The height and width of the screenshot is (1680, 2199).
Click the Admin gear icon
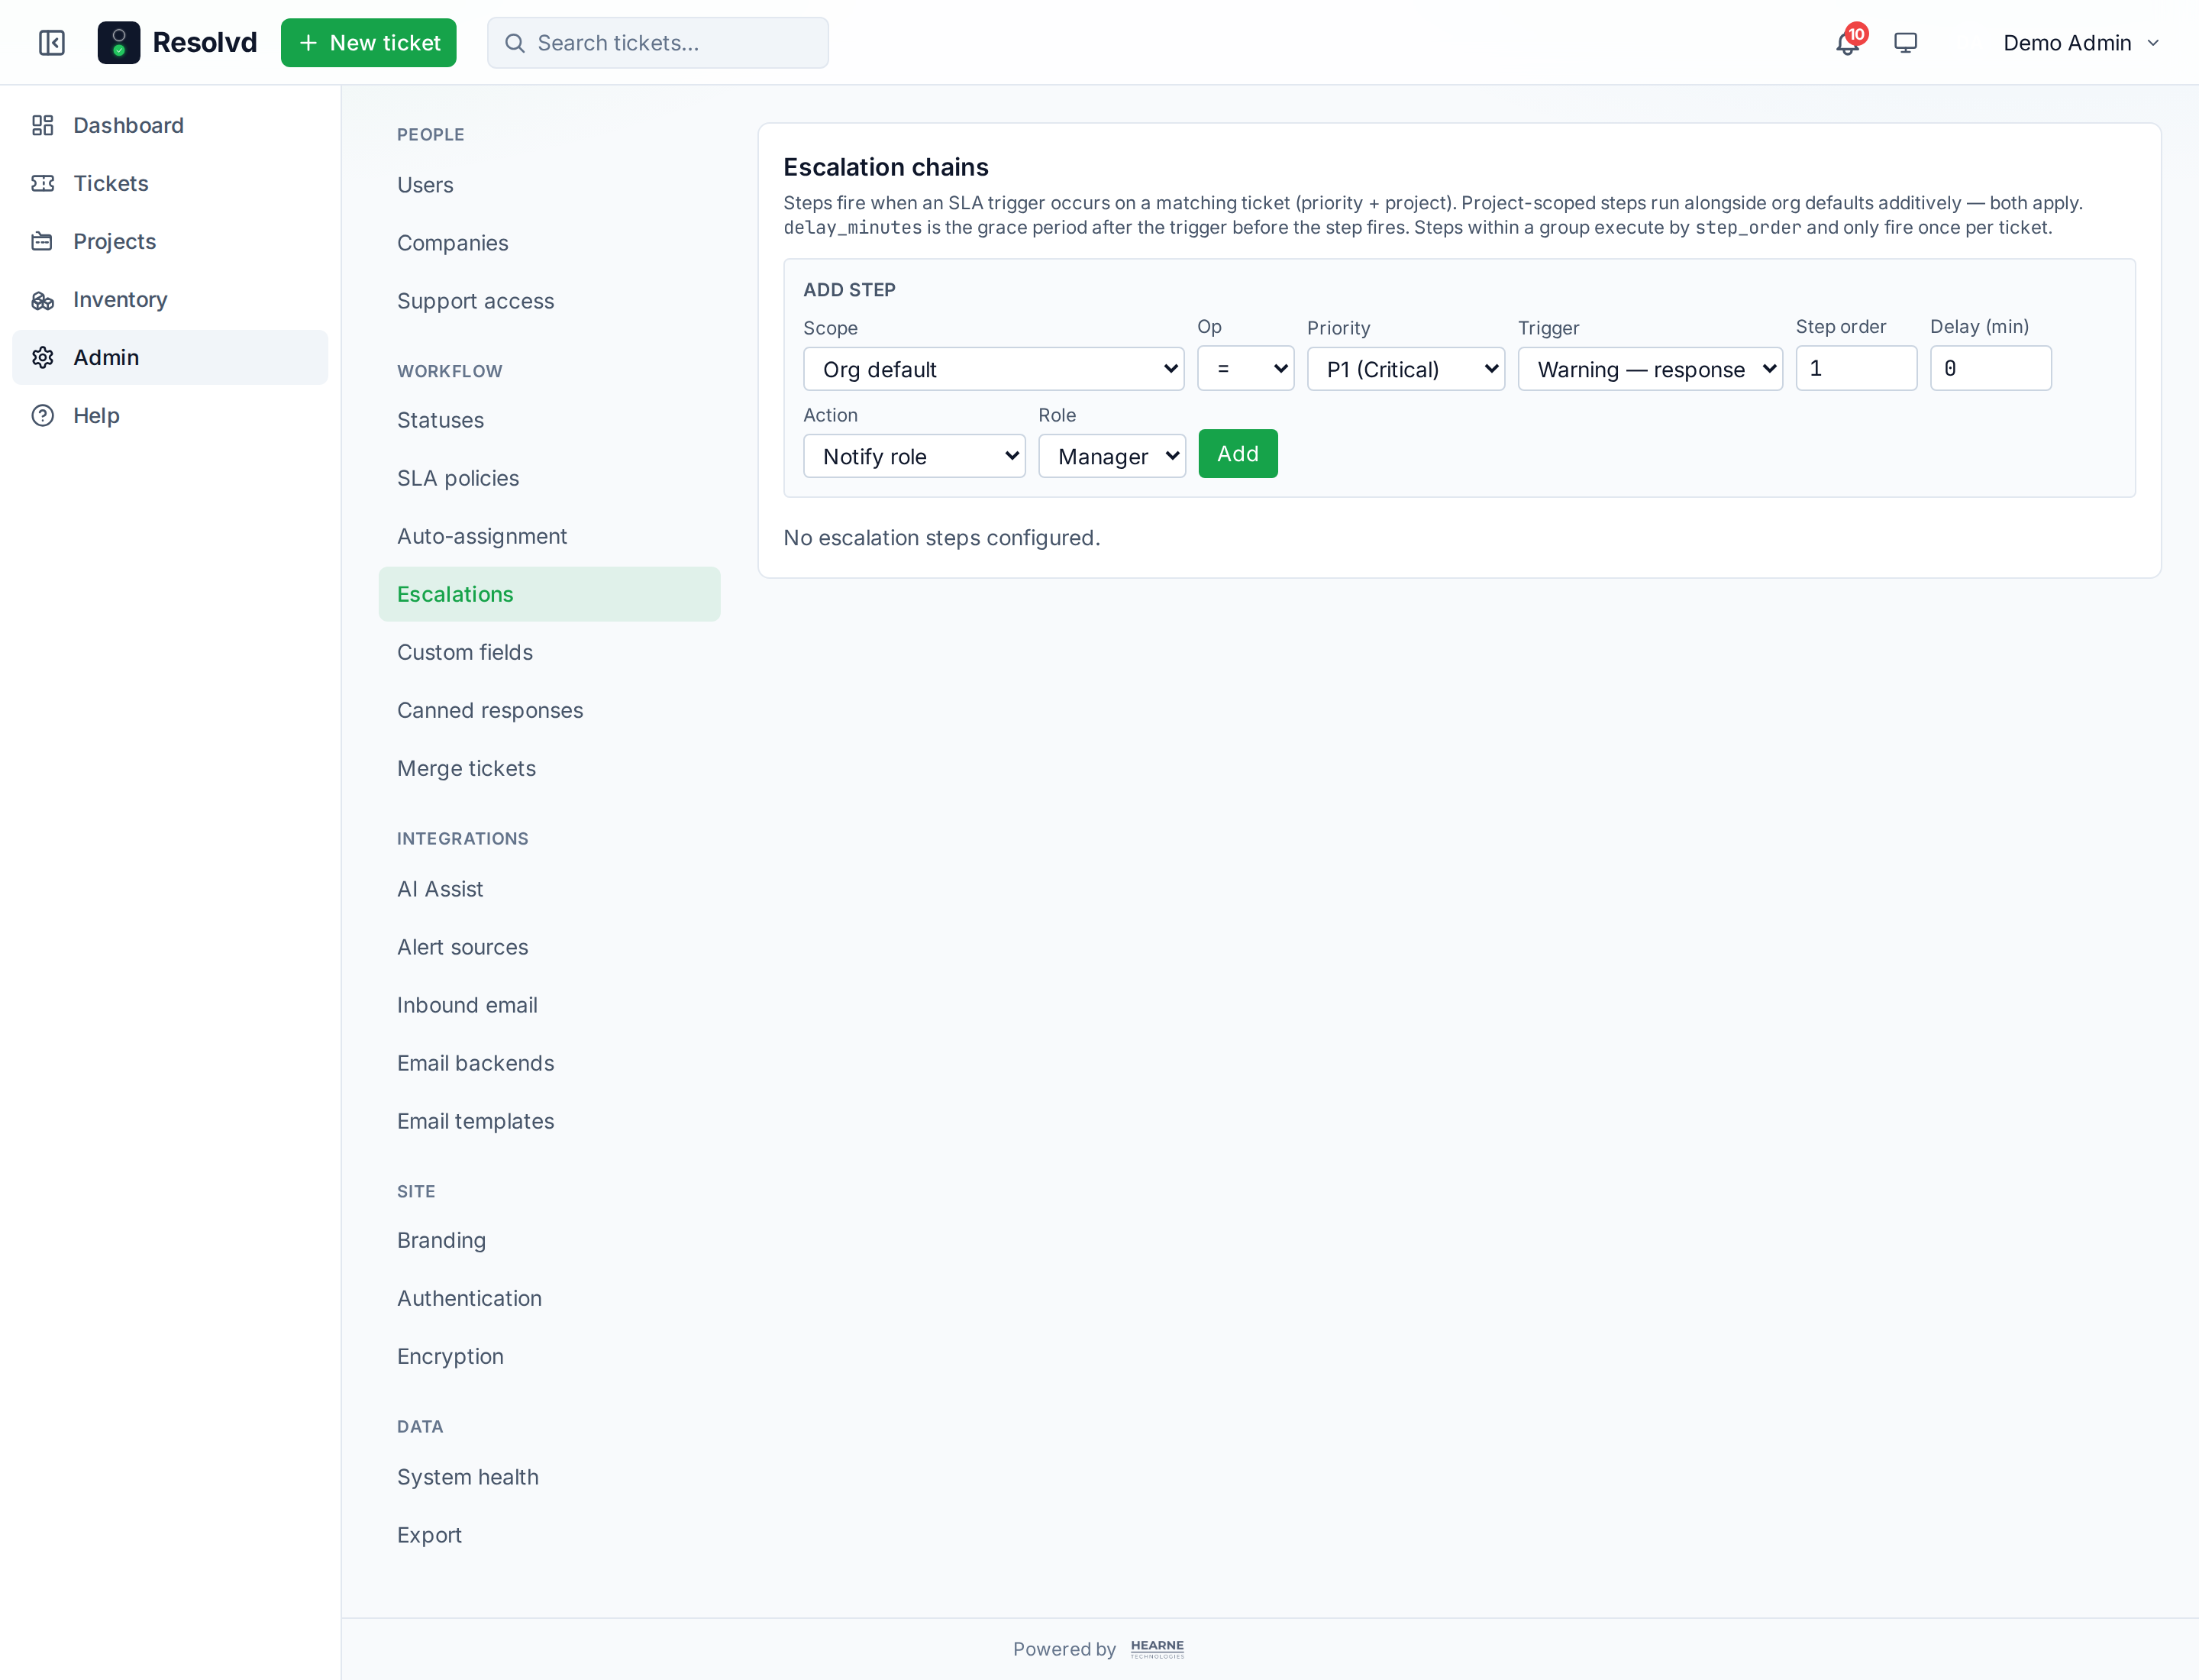pos(42,357)
